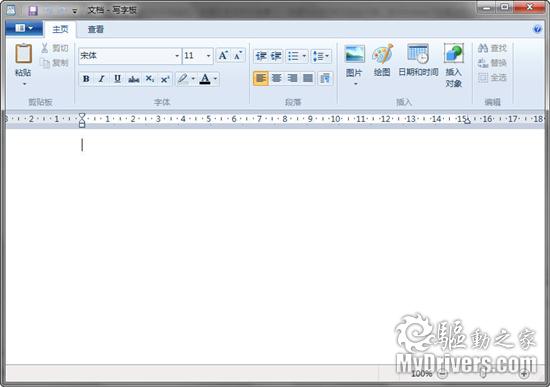Expand the arrow beneath 图片
Viewport: 550px width, 387px height.
pos(355,84)
